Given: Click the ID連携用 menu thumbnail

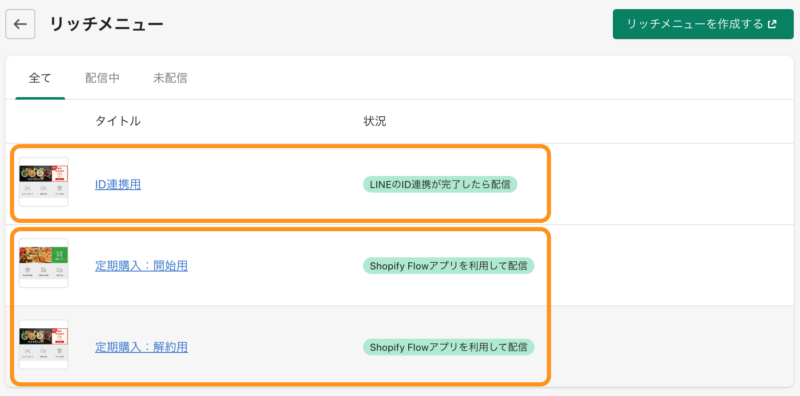Looking at the screenshot, I should tap(44, 182).
